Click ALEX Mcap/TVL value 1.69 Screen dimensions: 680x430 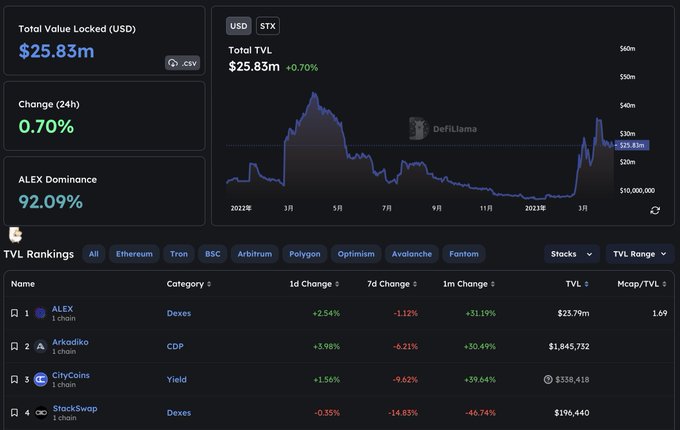click(660, 313)
